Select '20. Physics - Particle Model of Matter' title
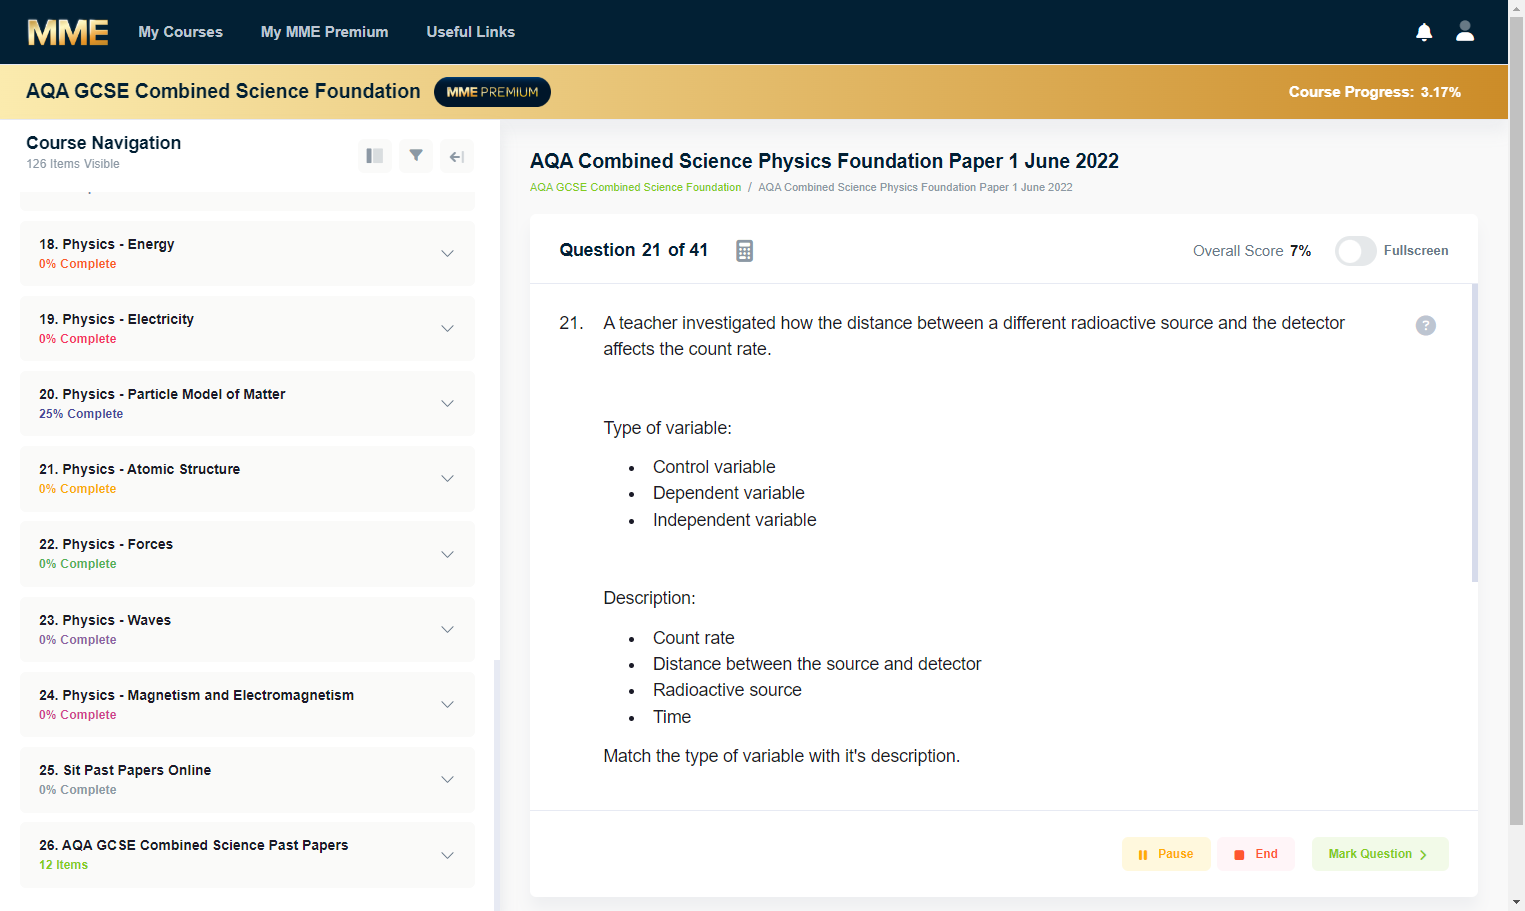This screenshot has height=911, width=1525. tap(162, 394)
